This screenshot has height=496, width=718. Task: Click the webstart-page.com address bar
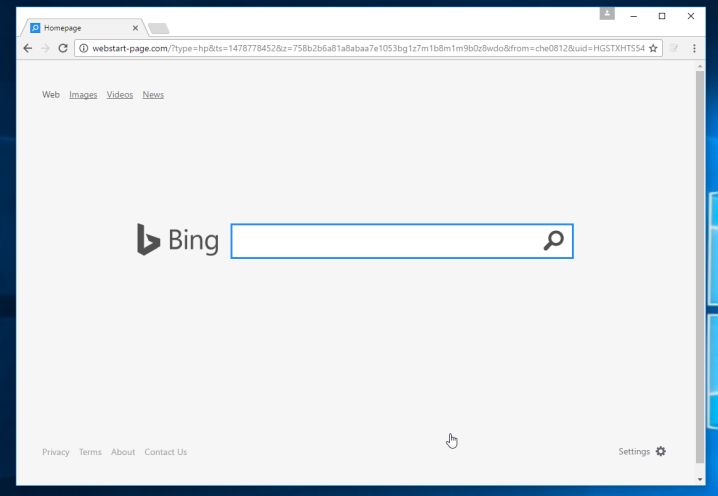point(368,48)
